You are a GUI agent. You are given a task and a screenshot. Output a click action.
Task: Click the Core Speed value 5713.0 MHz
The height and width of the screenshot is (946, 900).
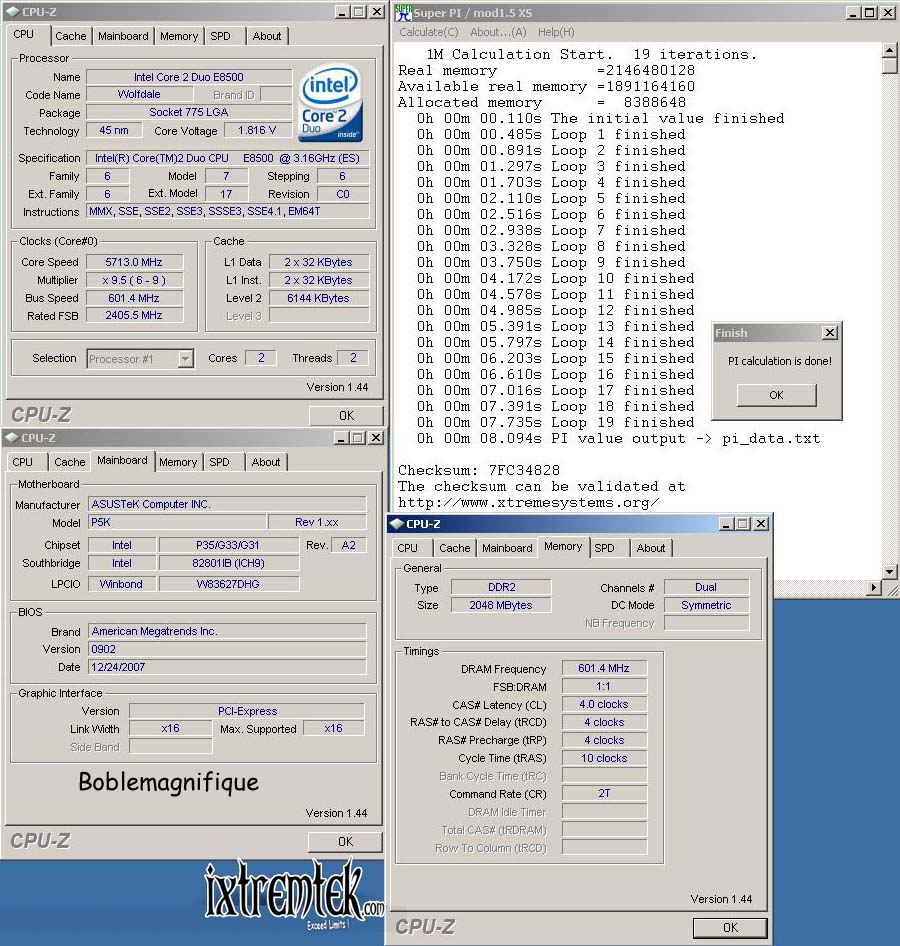tap(134, 262)
